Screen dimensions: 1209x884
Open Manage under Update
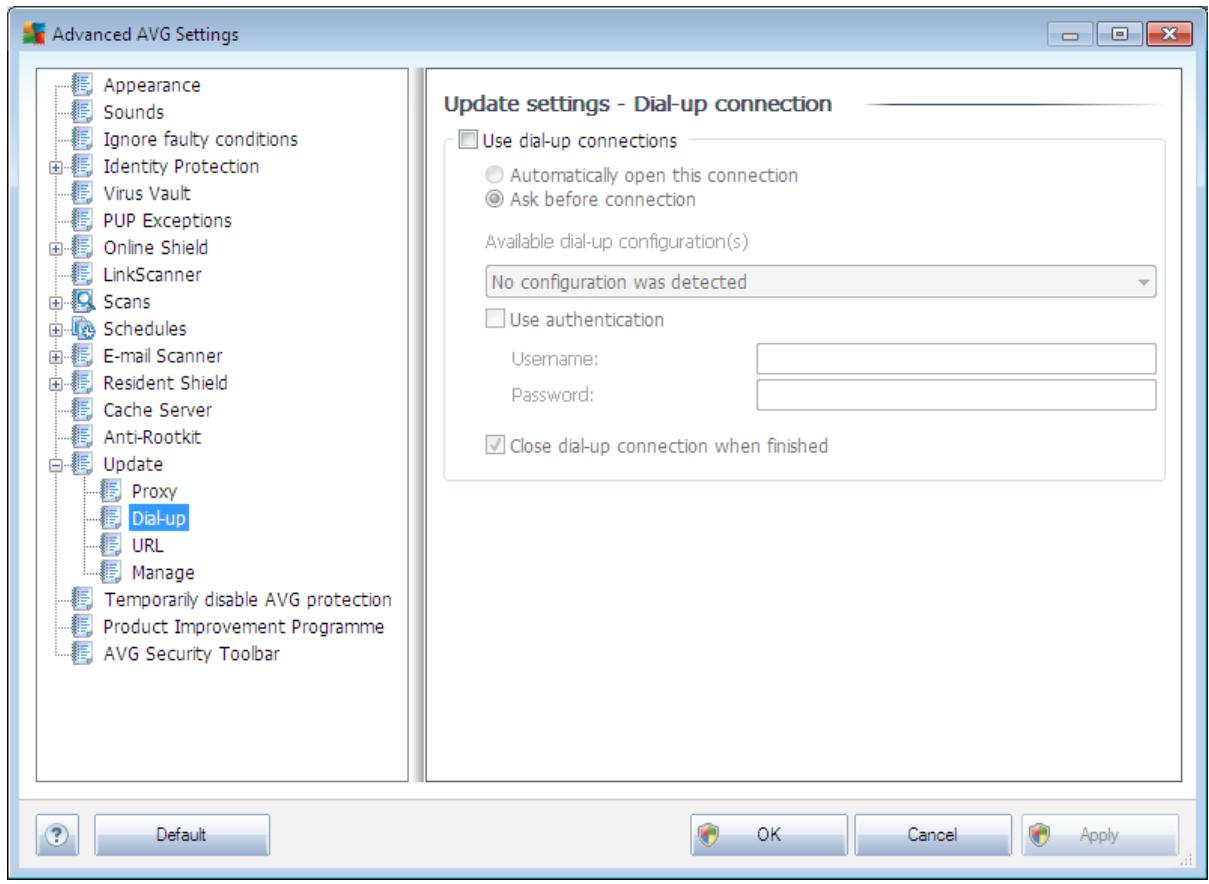[163, 572]
